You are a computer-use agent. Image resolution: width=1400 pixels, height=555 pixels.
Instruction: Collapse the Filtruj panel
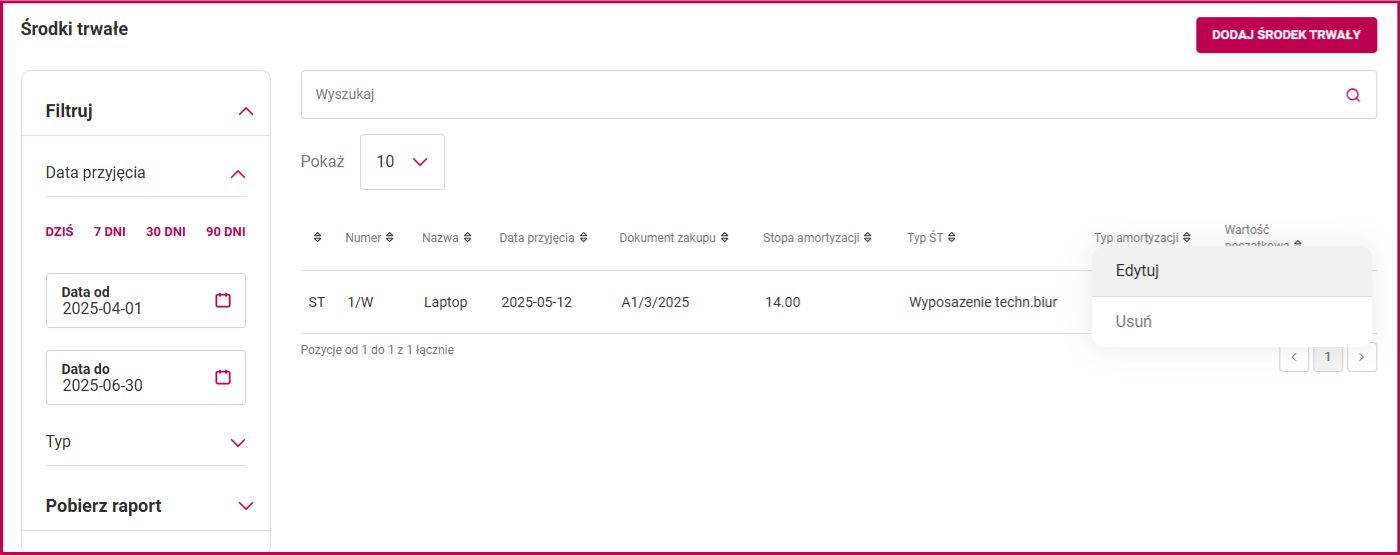coord(246,111)
